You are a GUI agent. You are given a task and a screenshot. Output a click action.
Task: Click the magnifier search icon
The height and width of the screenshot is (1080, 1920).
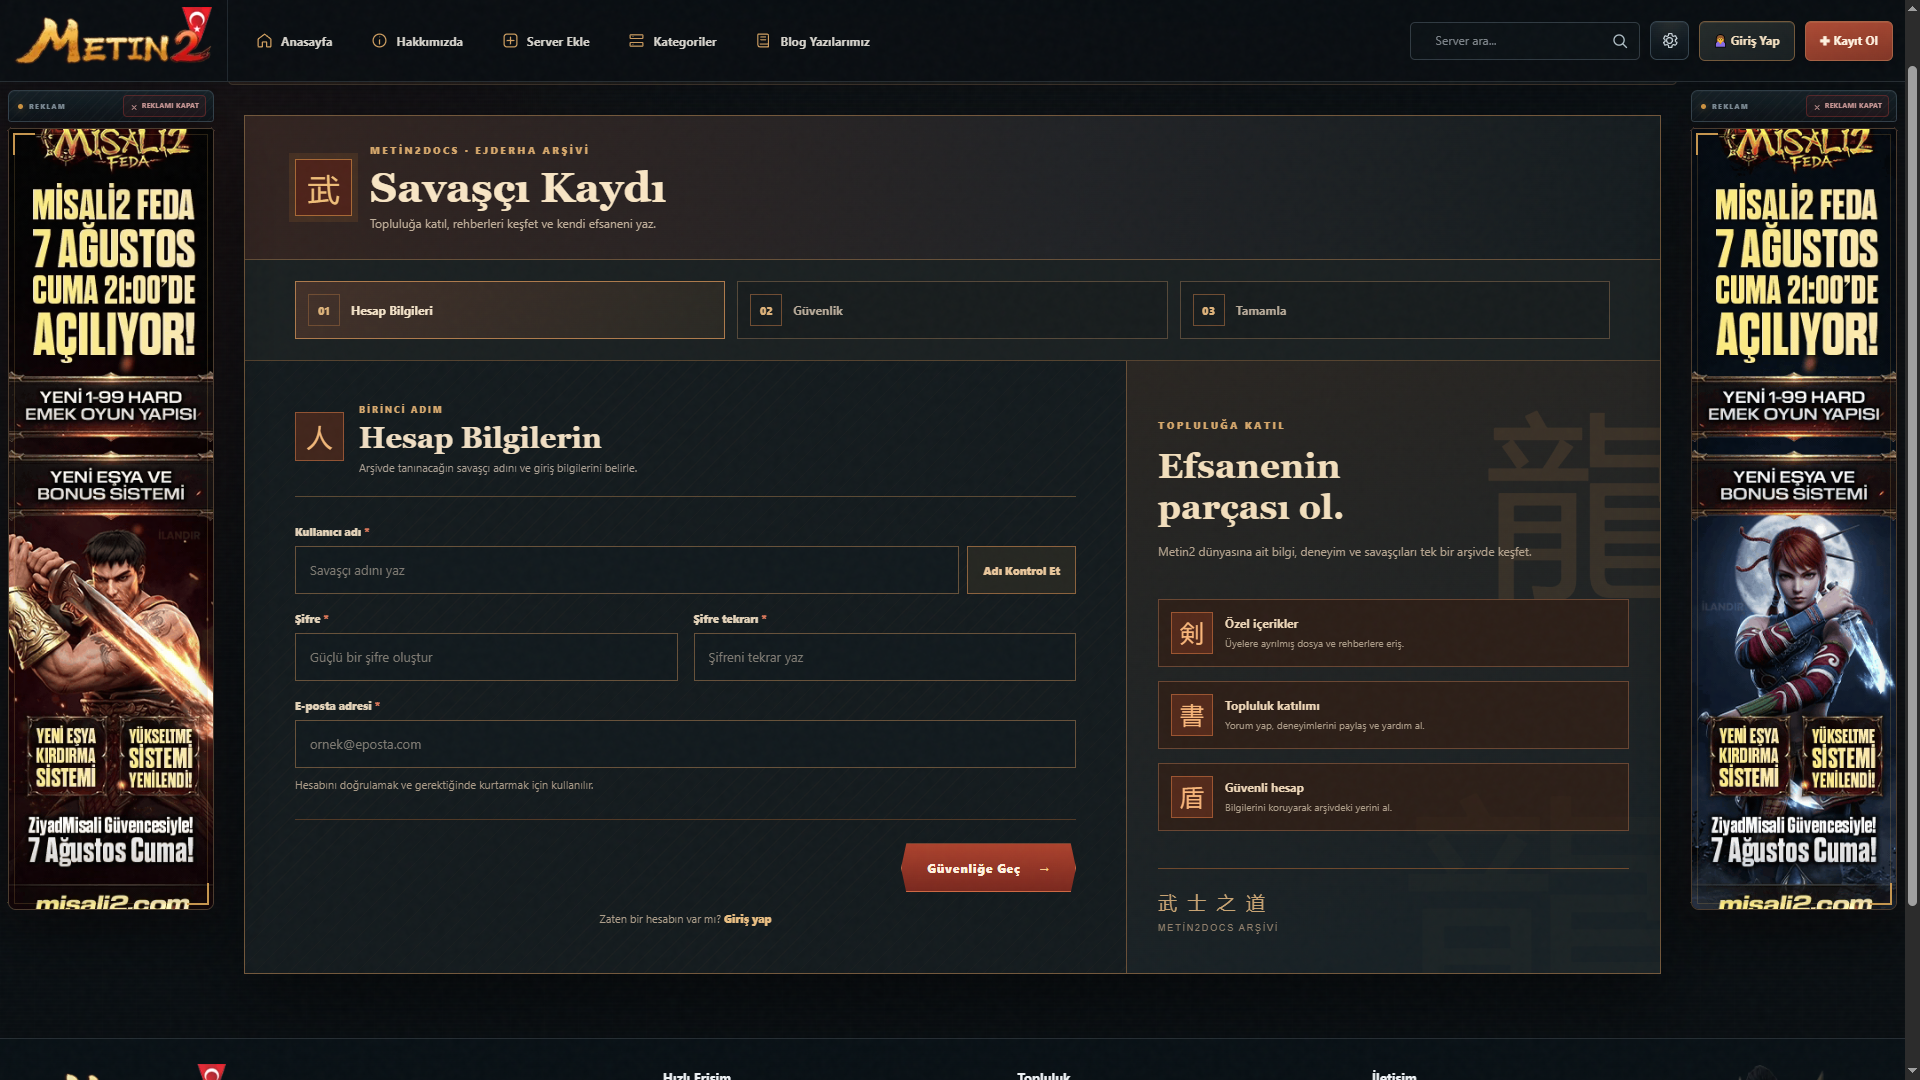[1620, 41]
